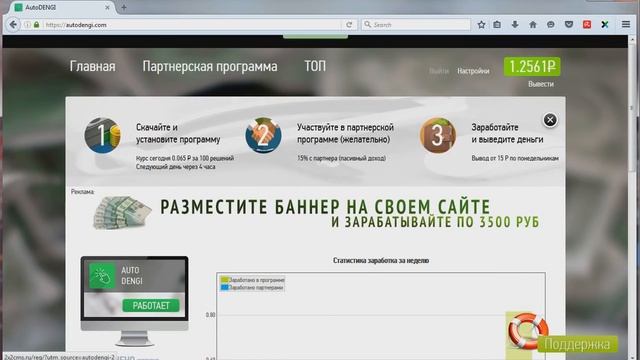640x360 pixels.
Task: Click the Выйти logout link
Action: pyautogui.click(x=439, y=71)
